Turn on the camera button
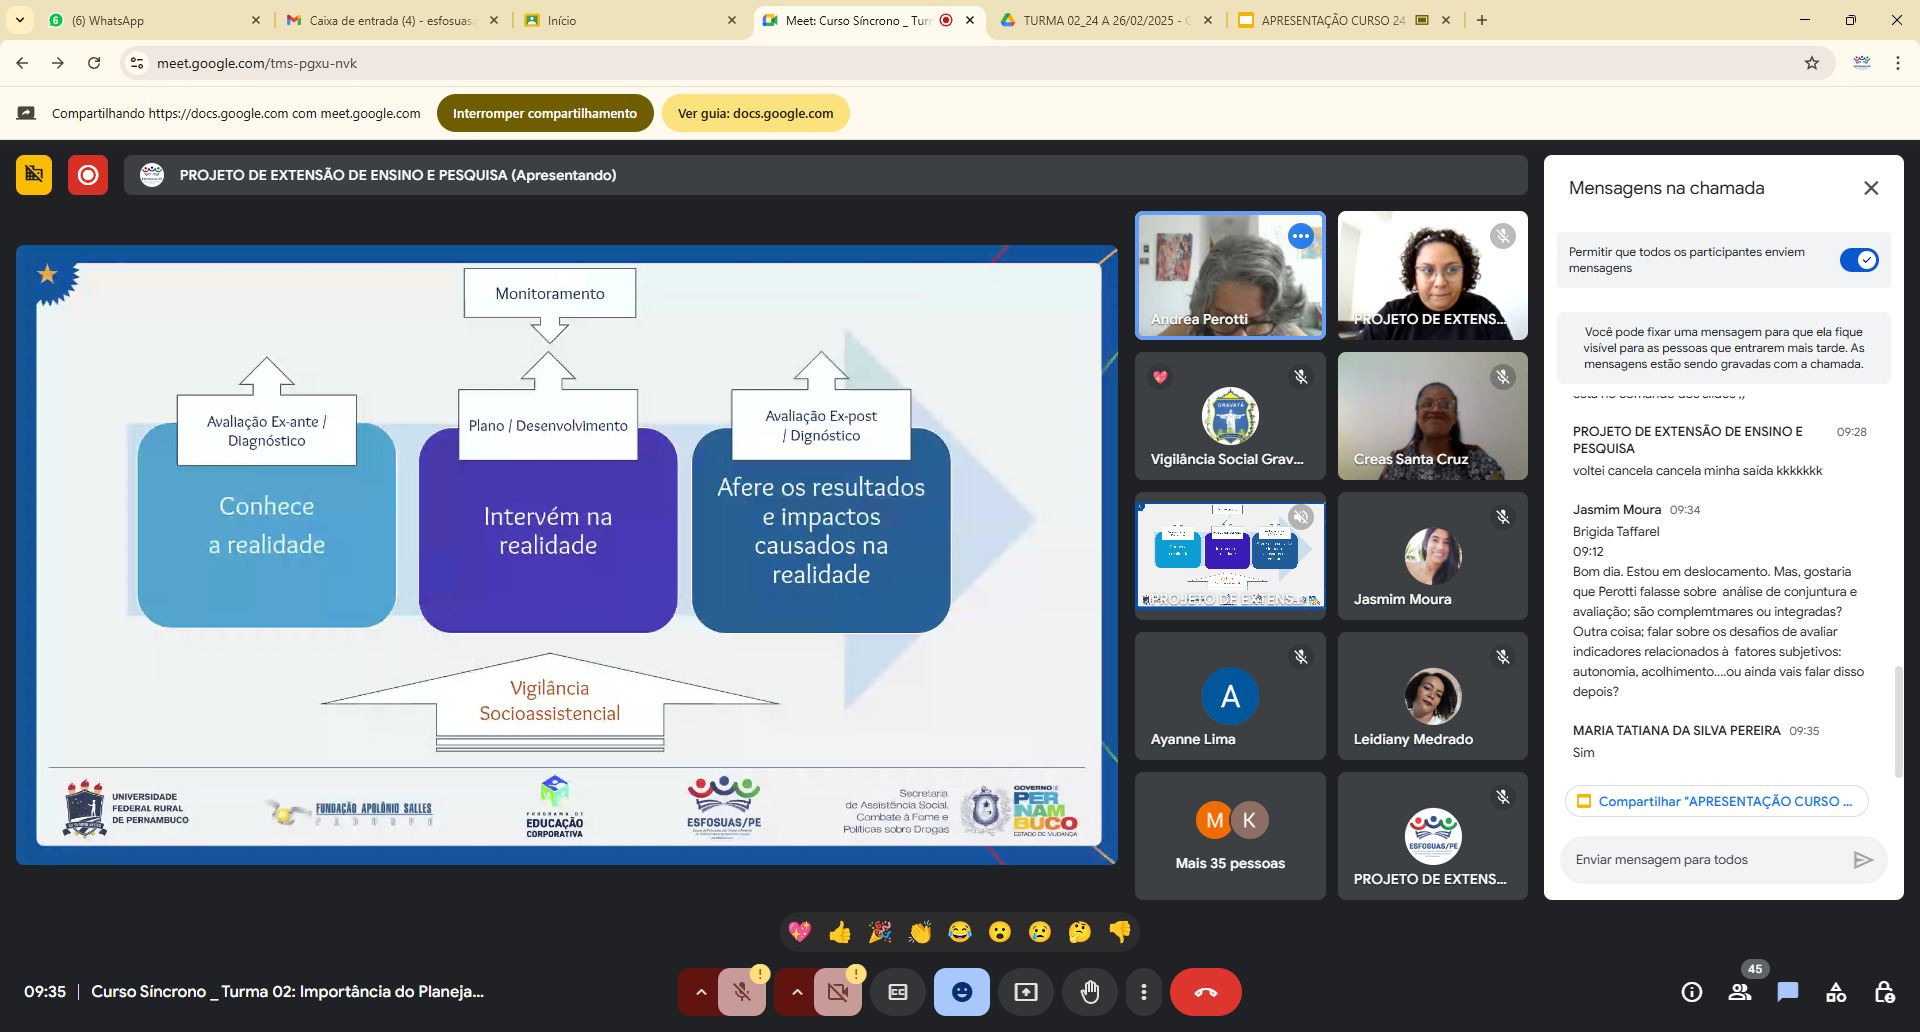This screenshot has height=1032, width=1920. point(837,992)
